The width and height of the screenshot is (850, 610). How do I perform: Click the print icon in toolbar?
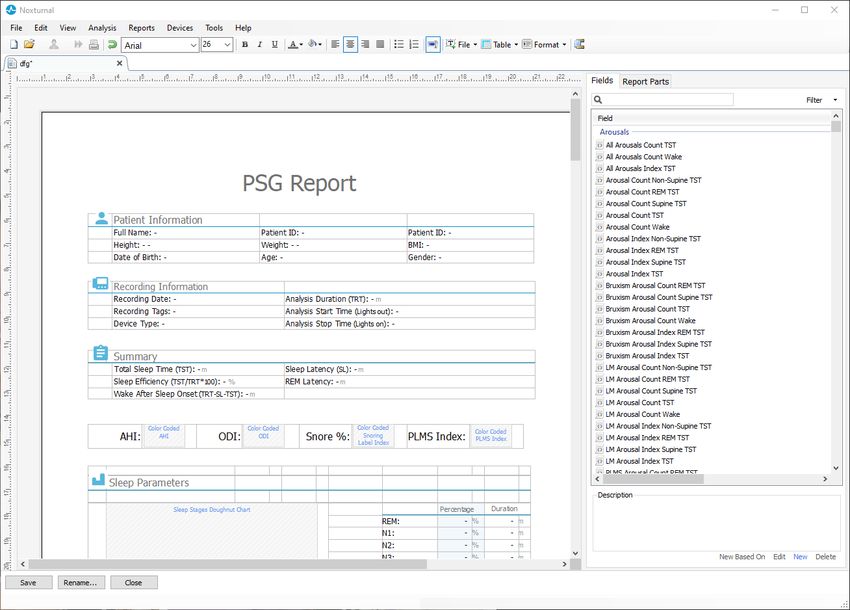tap(94, 44)
